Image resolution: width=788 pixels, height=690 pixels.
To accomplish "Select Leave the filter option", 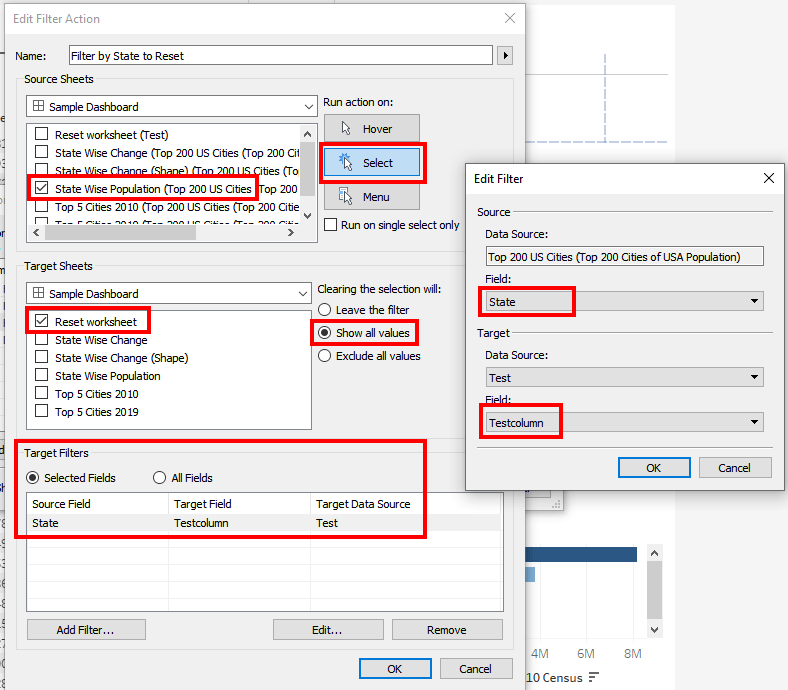I will (x=325, y=310).
